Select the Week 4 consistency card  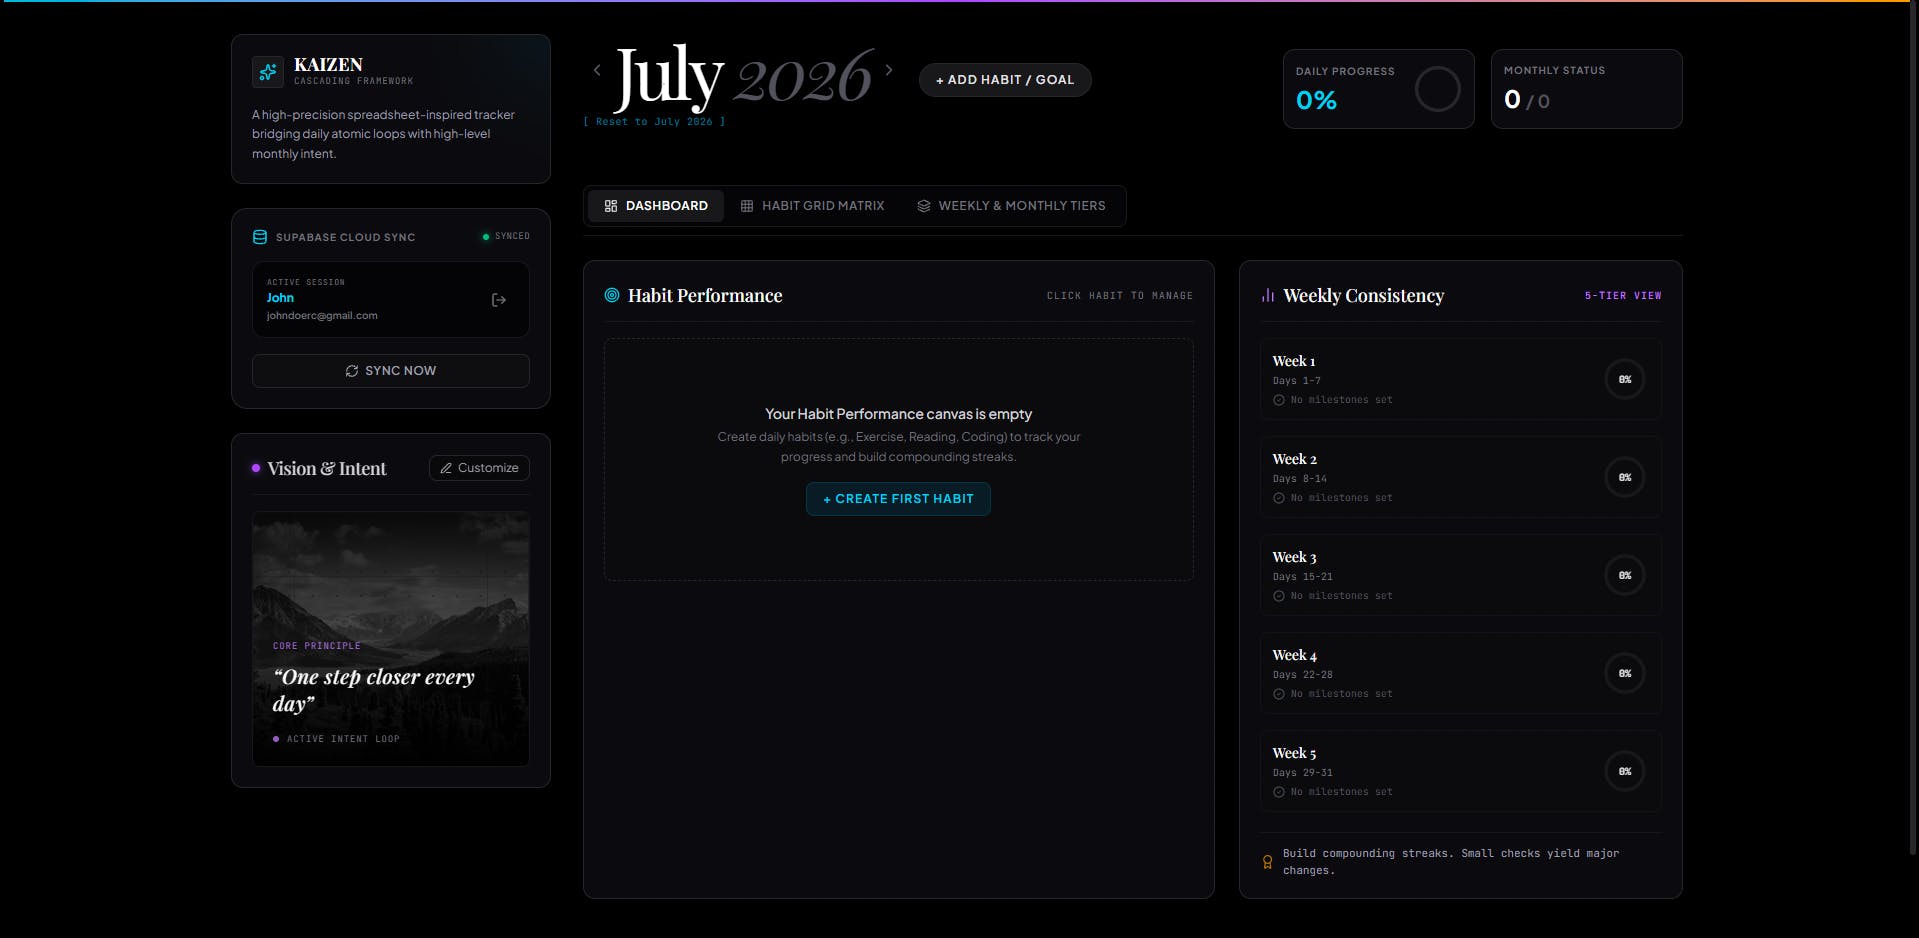tap(1461, 673)
